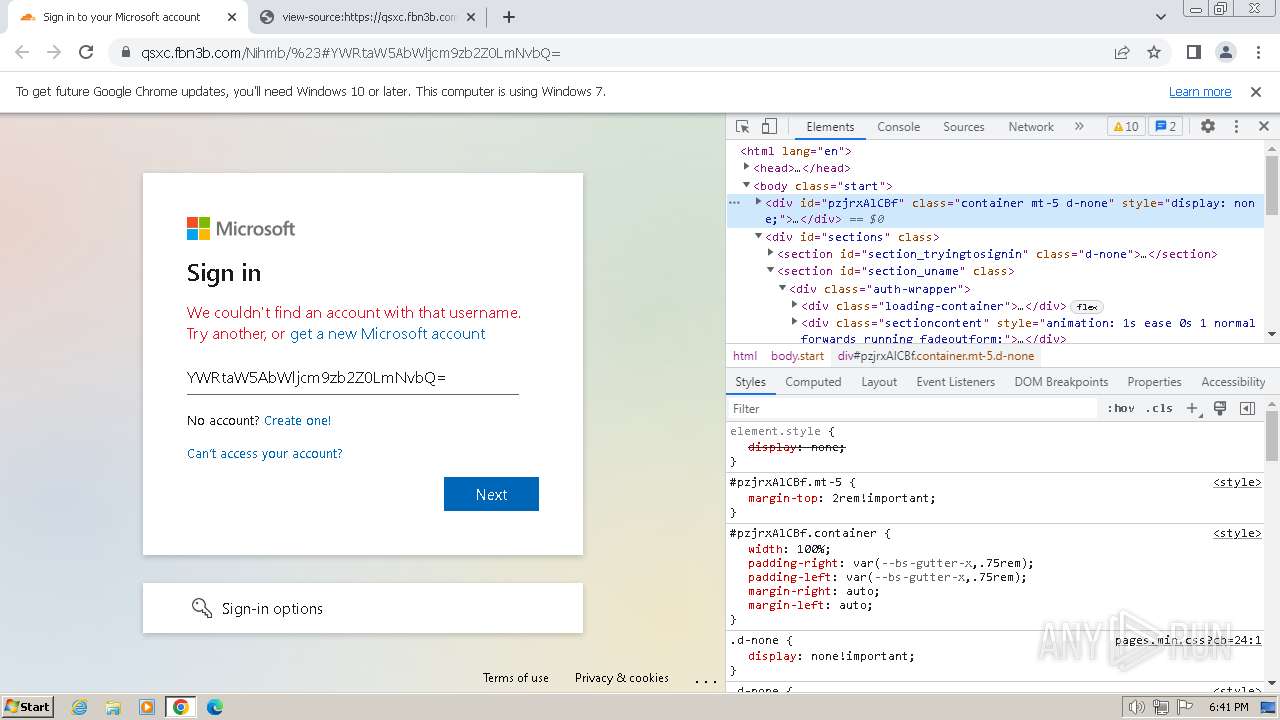Open the Computed styles tab

[813, 382]
